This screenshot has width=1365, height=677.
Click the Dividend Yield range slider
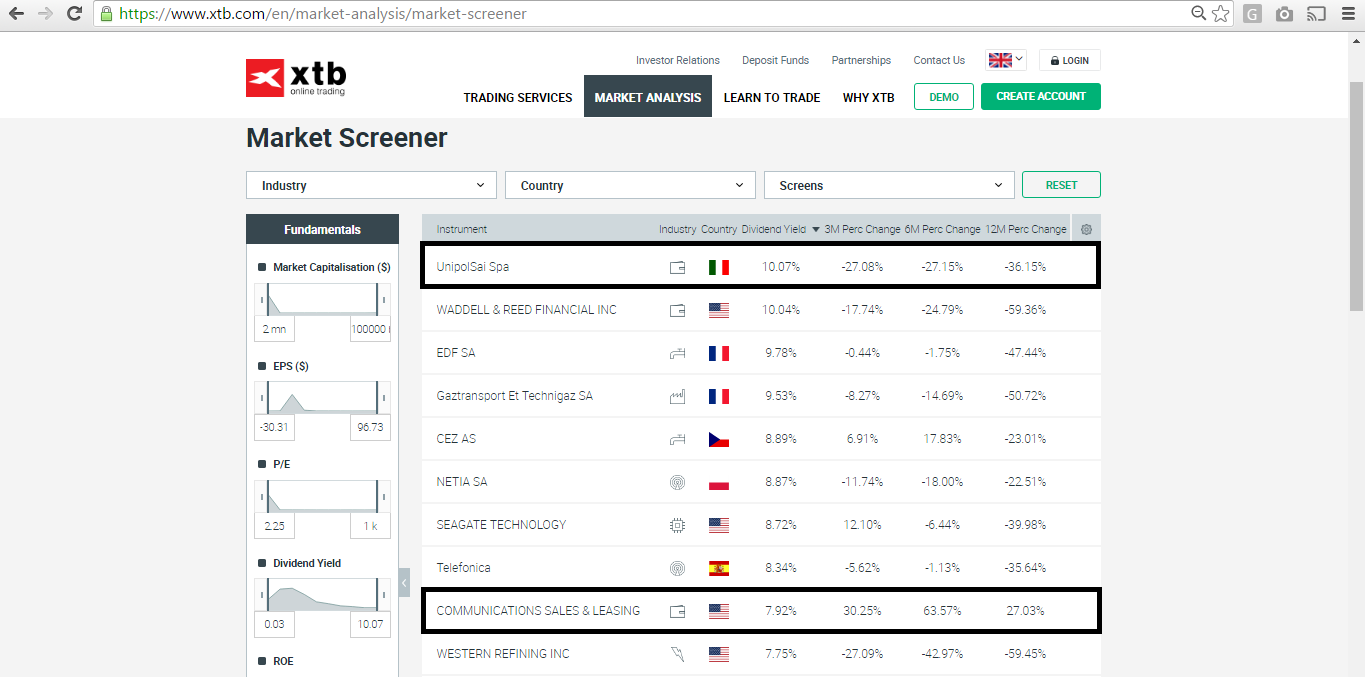click(x=322, y=596)
